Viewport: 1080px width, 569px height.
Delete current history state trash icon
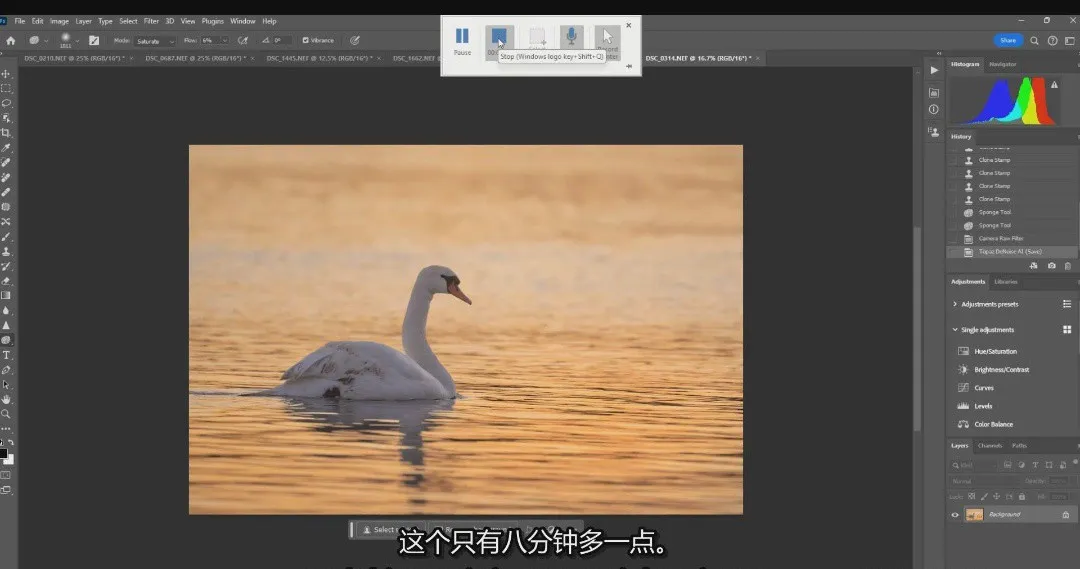(1068, 266)
